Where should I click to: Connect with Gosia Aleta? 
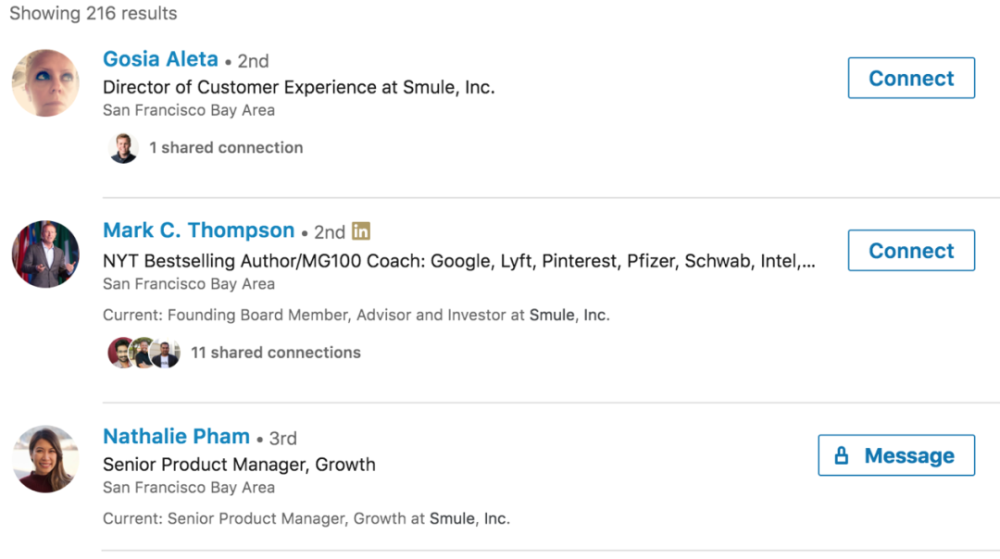[911, 78]
